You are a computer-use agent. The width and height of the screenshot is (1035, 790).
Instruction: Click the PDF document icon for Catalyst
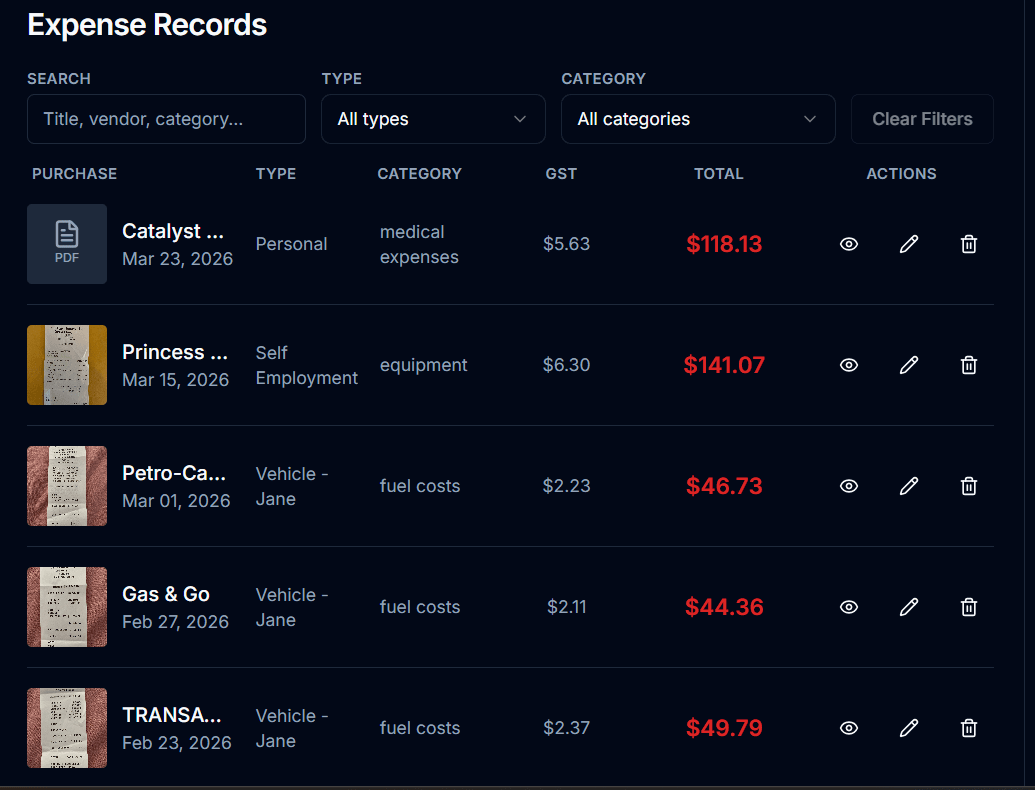[x=67, y=244]
